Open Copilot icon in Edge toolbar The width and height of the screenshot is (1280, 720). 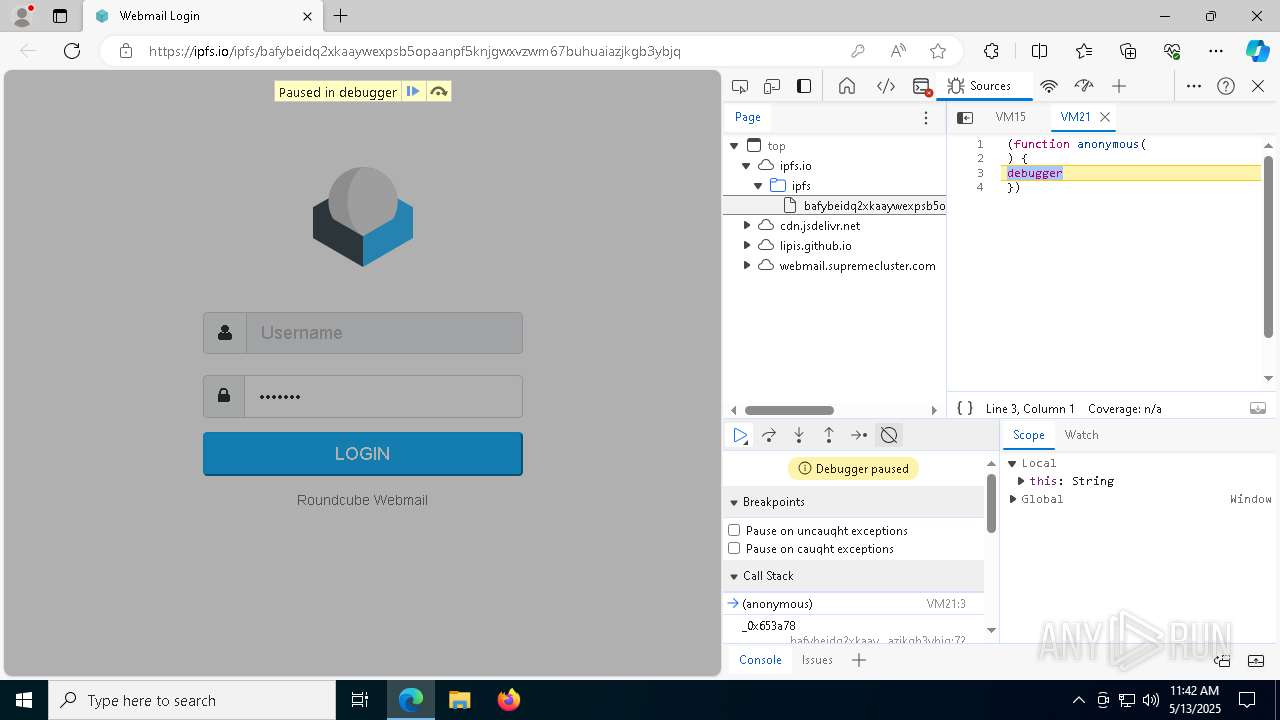click(1257, 51)
